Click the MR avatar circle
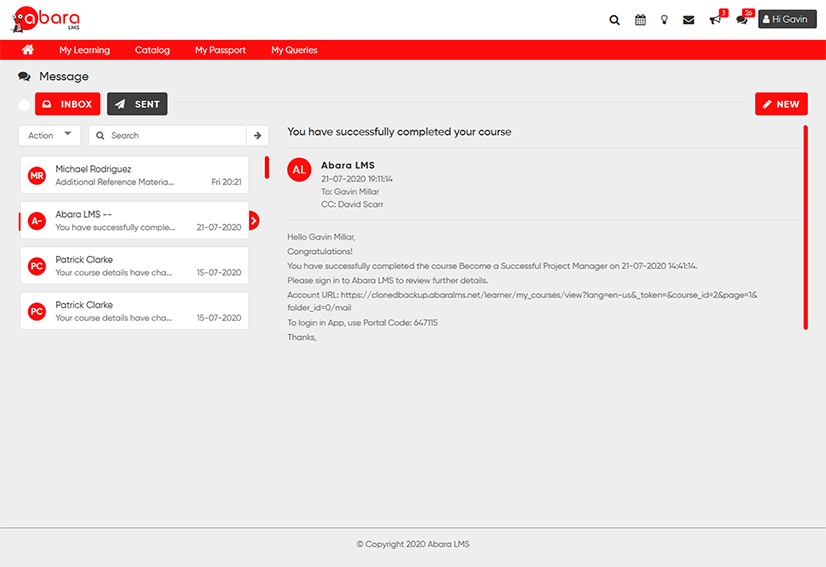Image resolution: width=826 pixels, height=567 pixels. click(x=37, y=175)
